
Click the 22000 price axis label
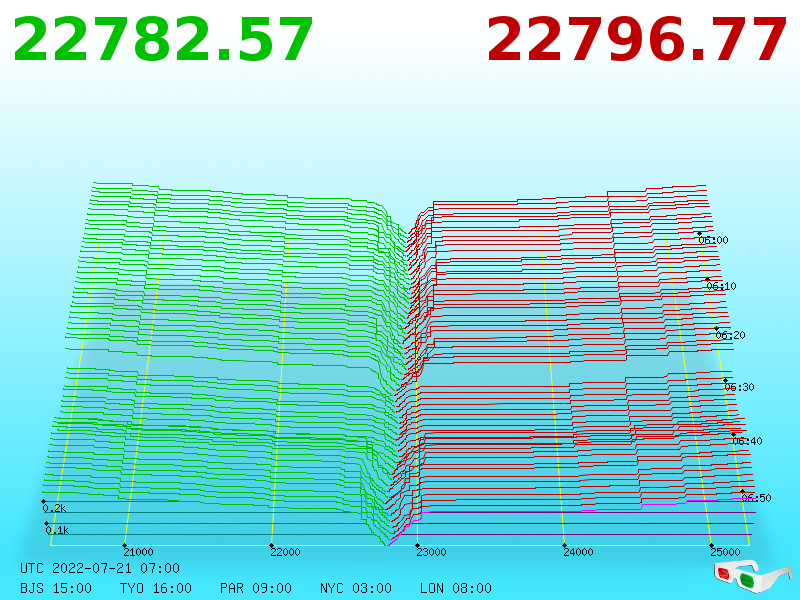(285, 552)
